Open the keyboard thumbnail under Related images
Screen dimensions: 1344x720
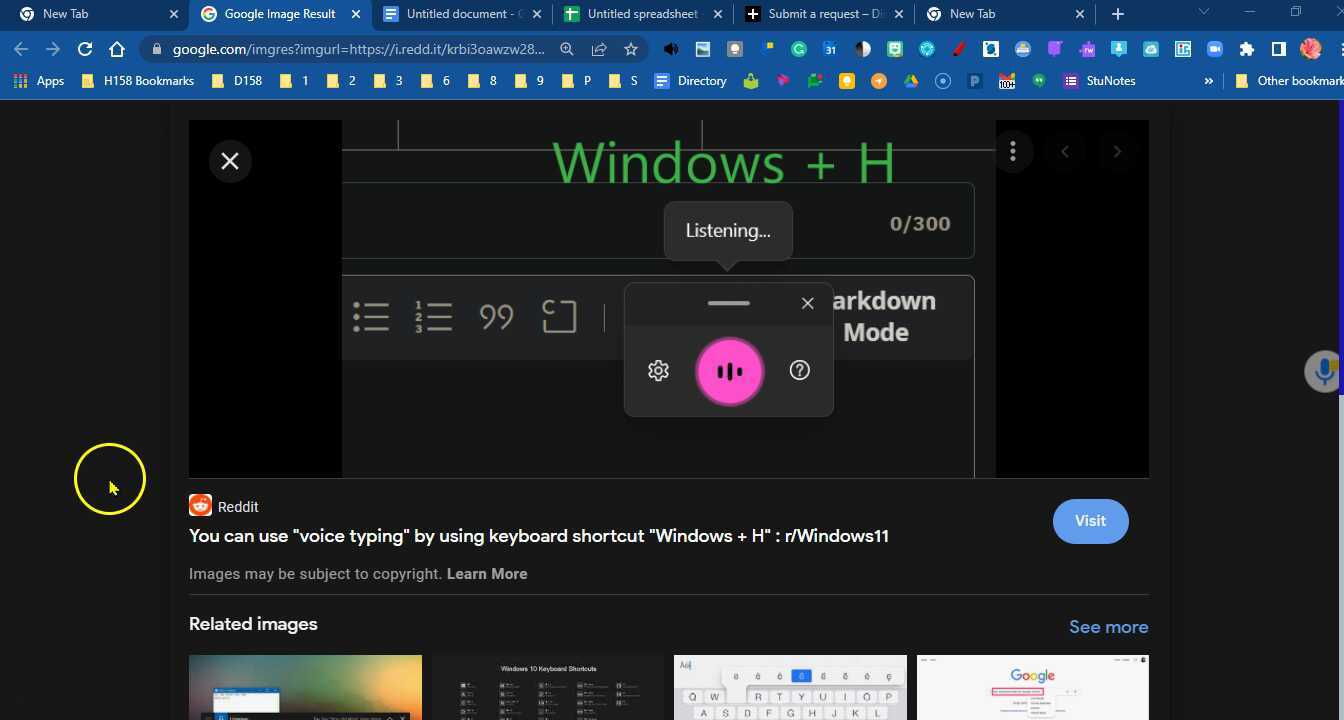[x=789, y=687]
